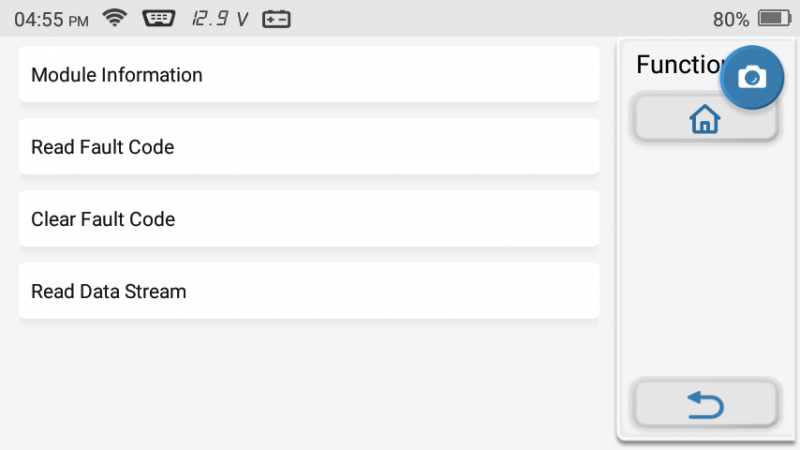Tap the Wi-Fi status icon

click(115, 18)
